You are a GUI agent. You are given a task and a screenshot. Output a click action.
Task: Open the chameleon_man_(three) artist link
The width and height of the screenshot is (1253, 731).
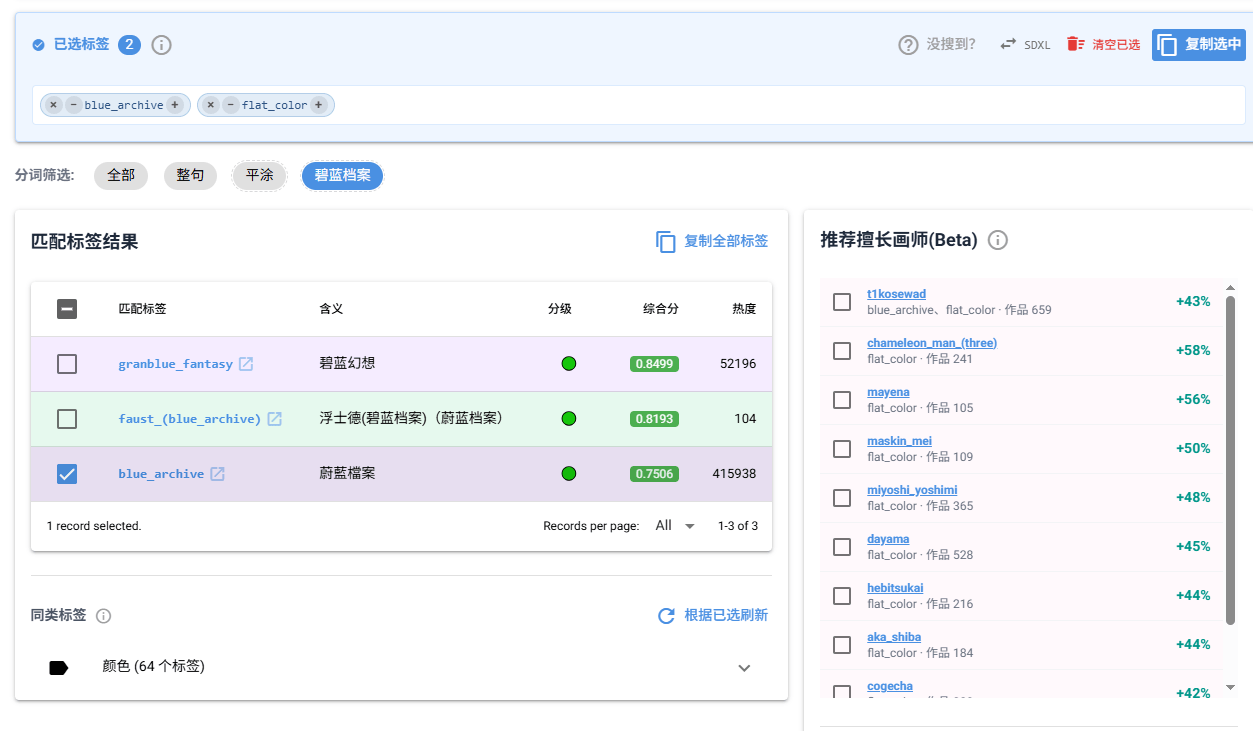932,343
